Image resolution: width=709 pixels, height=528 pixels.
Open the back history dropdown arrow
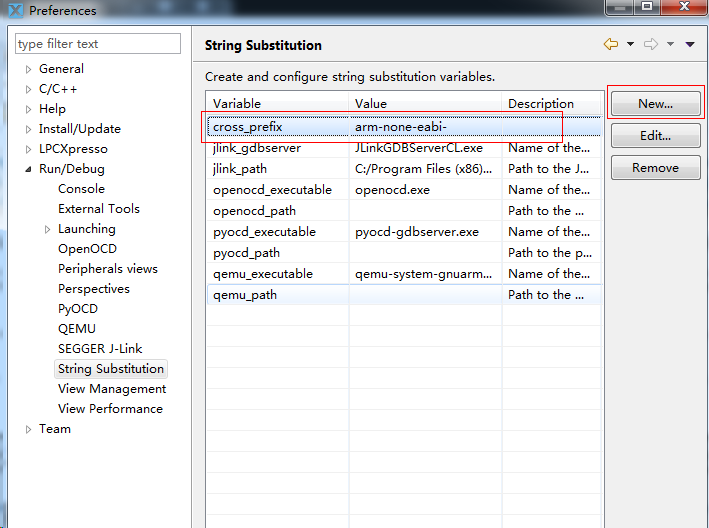pos(630,44)
